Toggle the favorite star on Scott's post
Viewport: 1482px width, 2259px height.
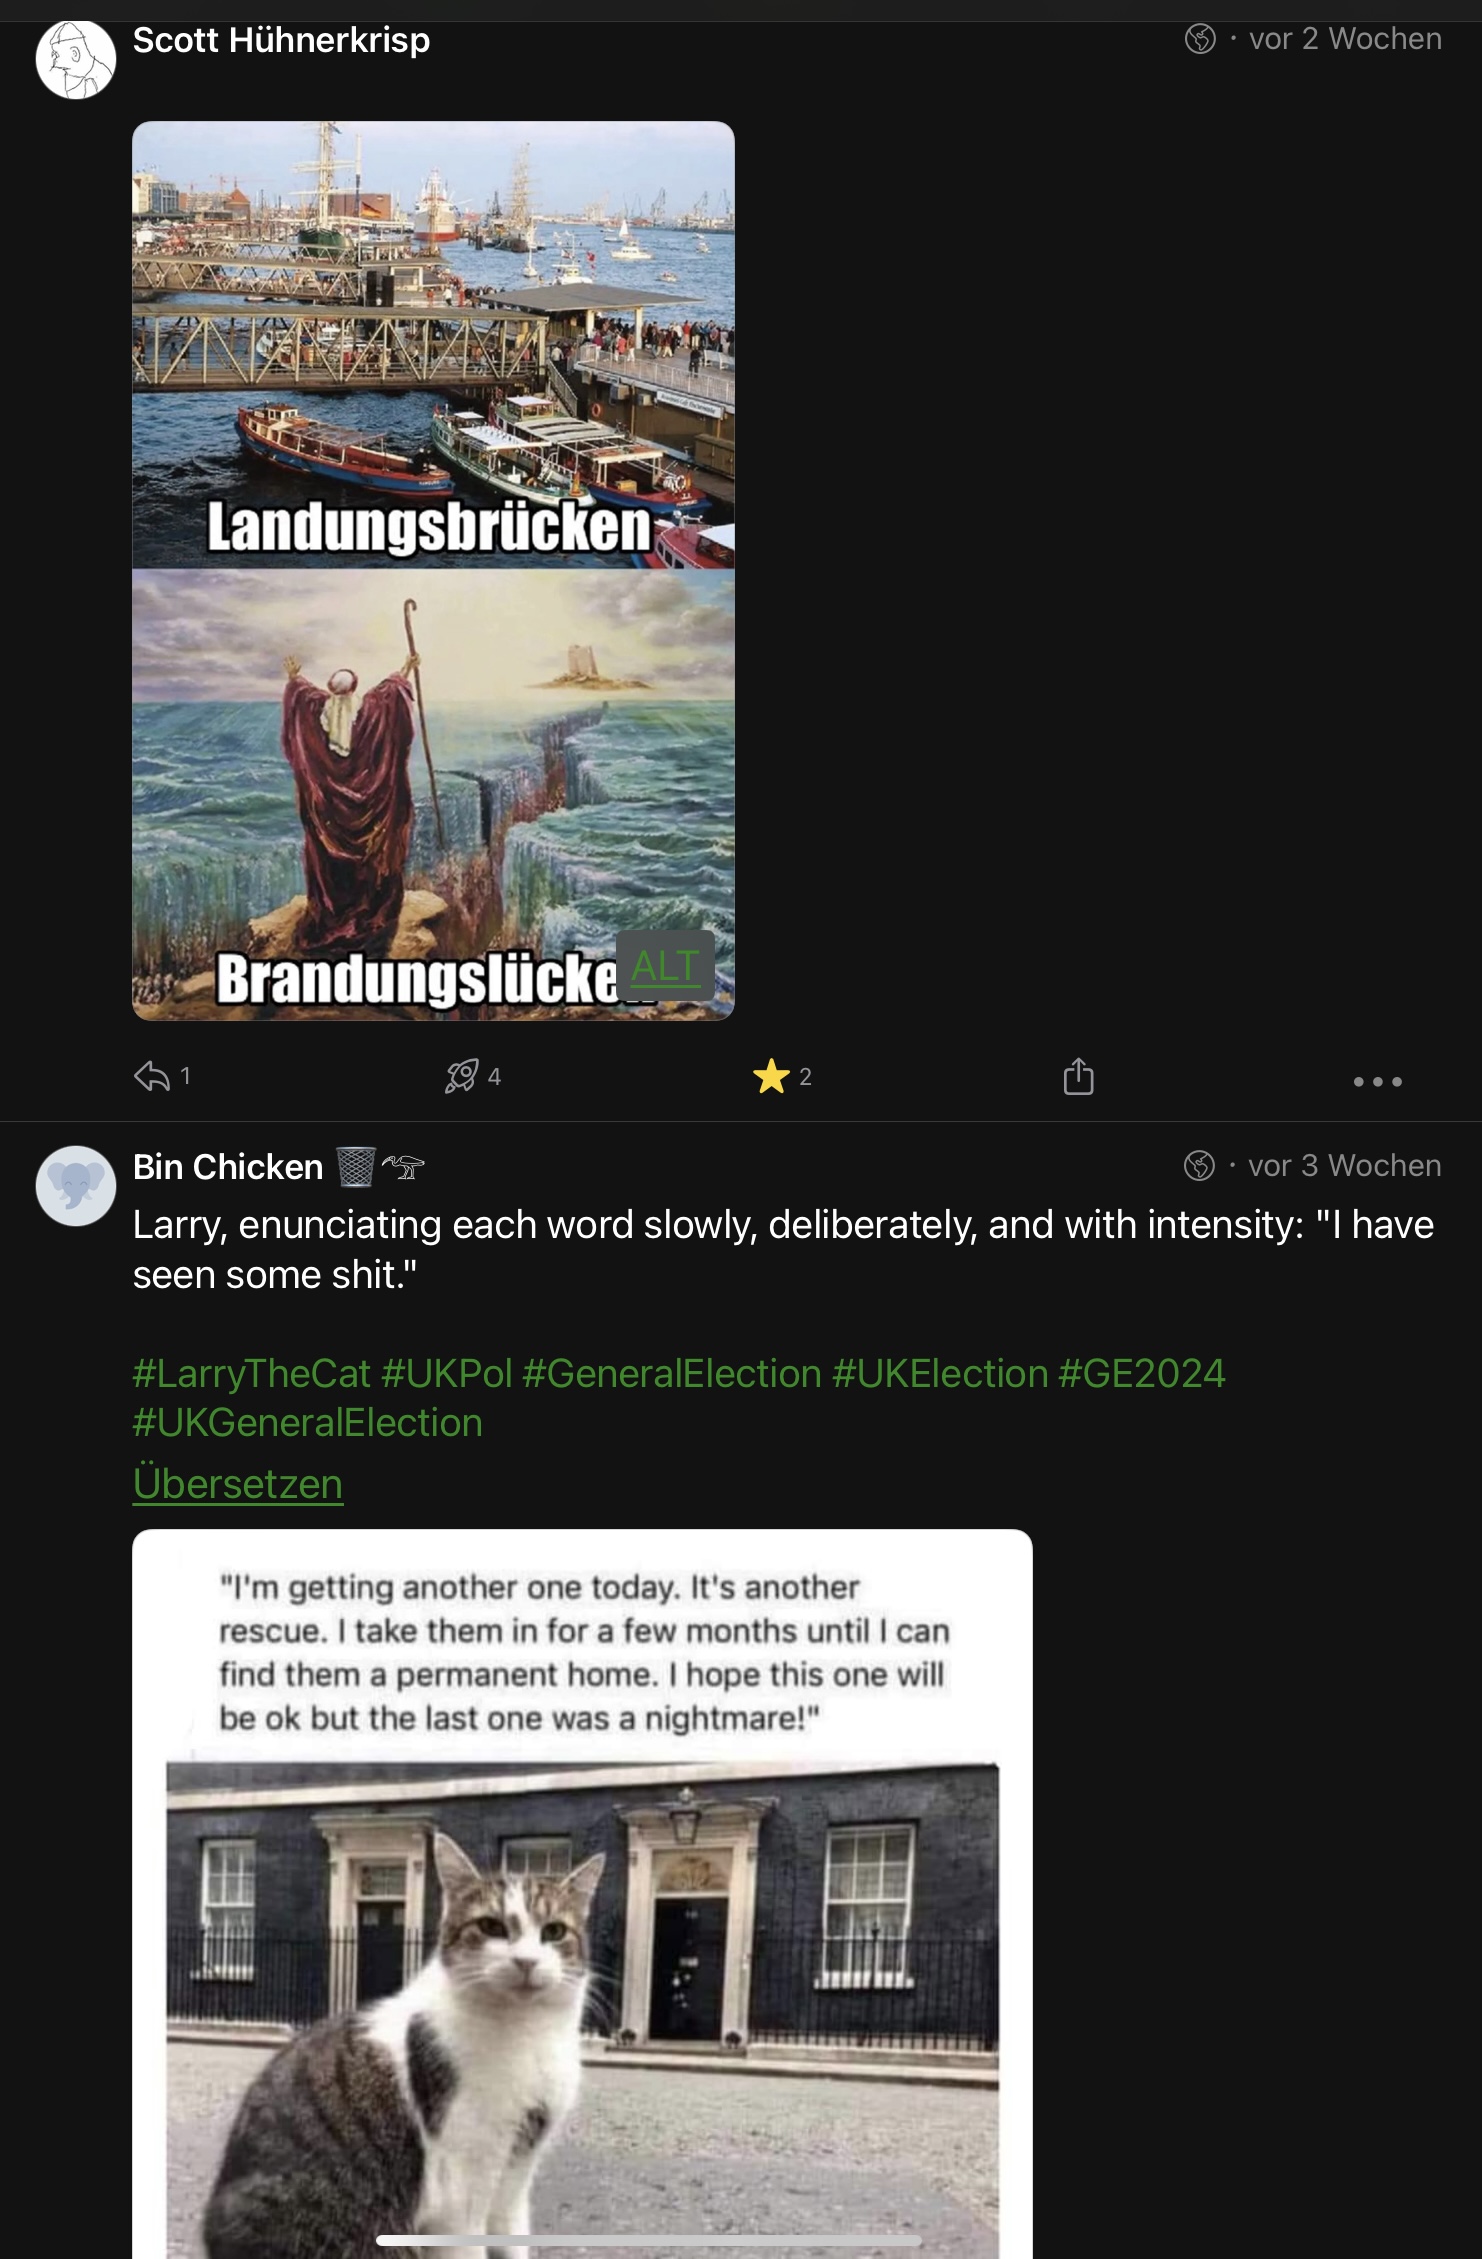771,1077
